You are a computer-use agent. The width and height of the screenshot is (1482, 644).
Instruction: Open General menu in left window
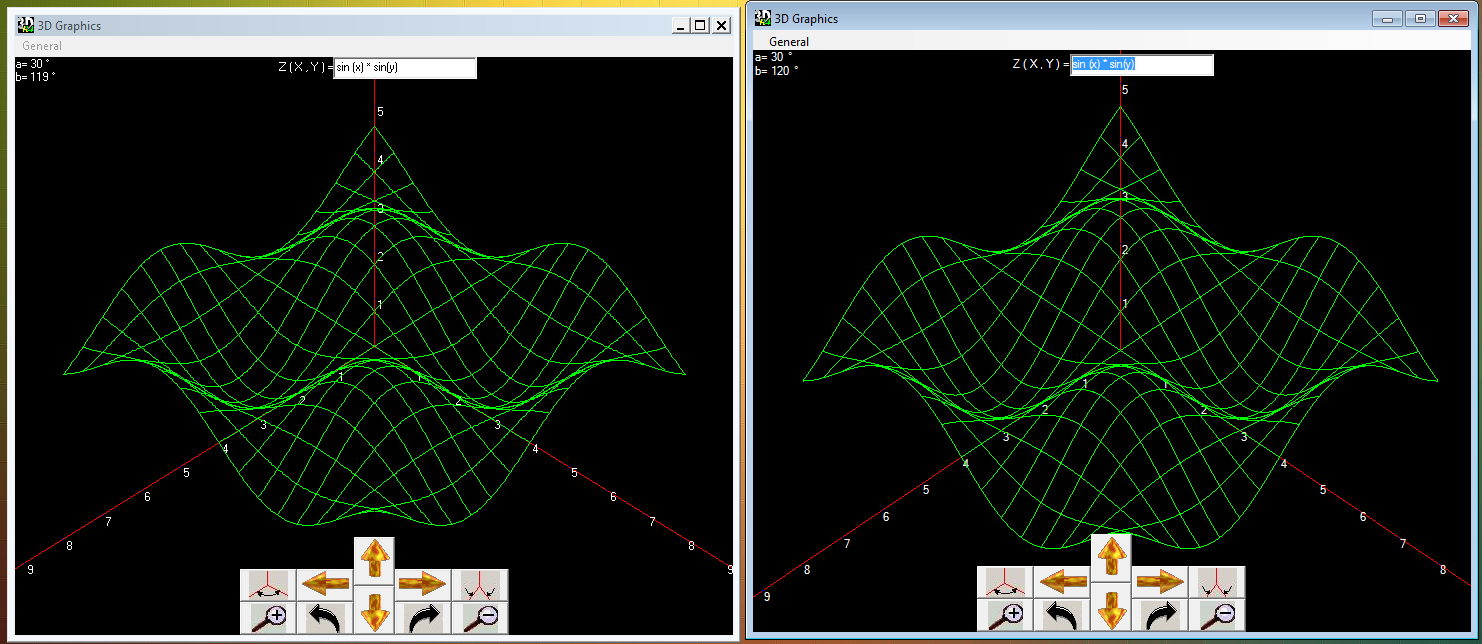pos(42,46)
